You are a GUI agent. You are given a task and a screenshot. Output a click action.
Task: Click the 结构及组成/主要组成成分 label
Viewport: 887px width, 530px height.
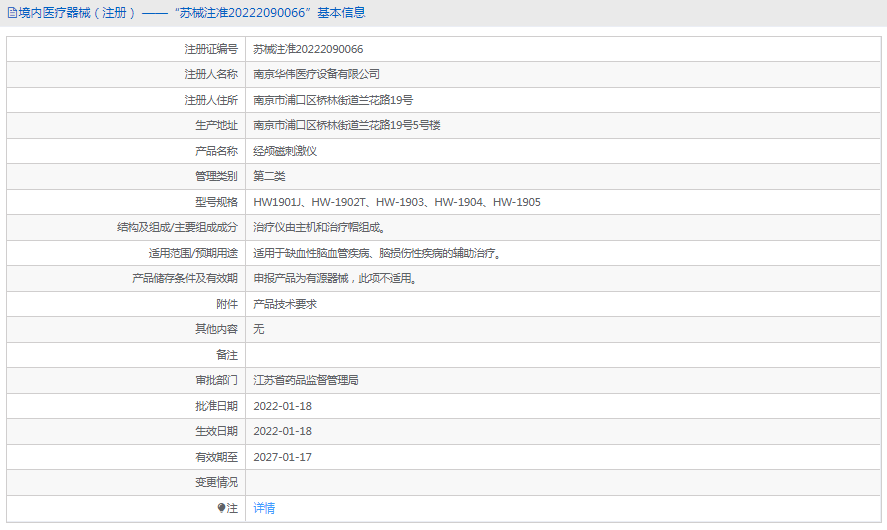(177, 227)
